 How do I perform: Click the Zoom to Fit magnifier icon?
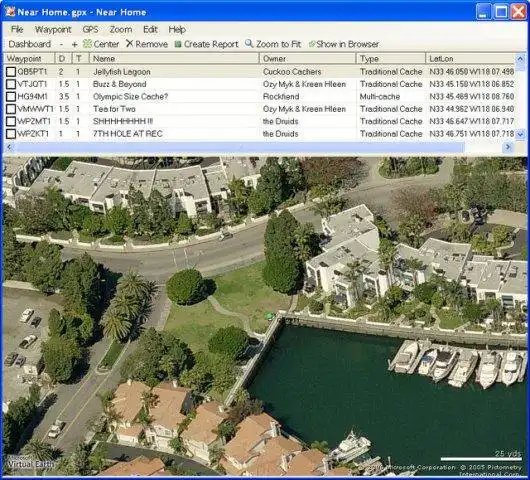(249, 43)
